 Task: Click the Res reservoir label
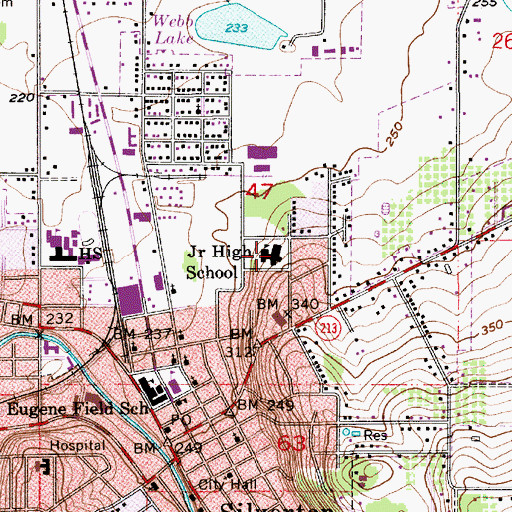375,435
